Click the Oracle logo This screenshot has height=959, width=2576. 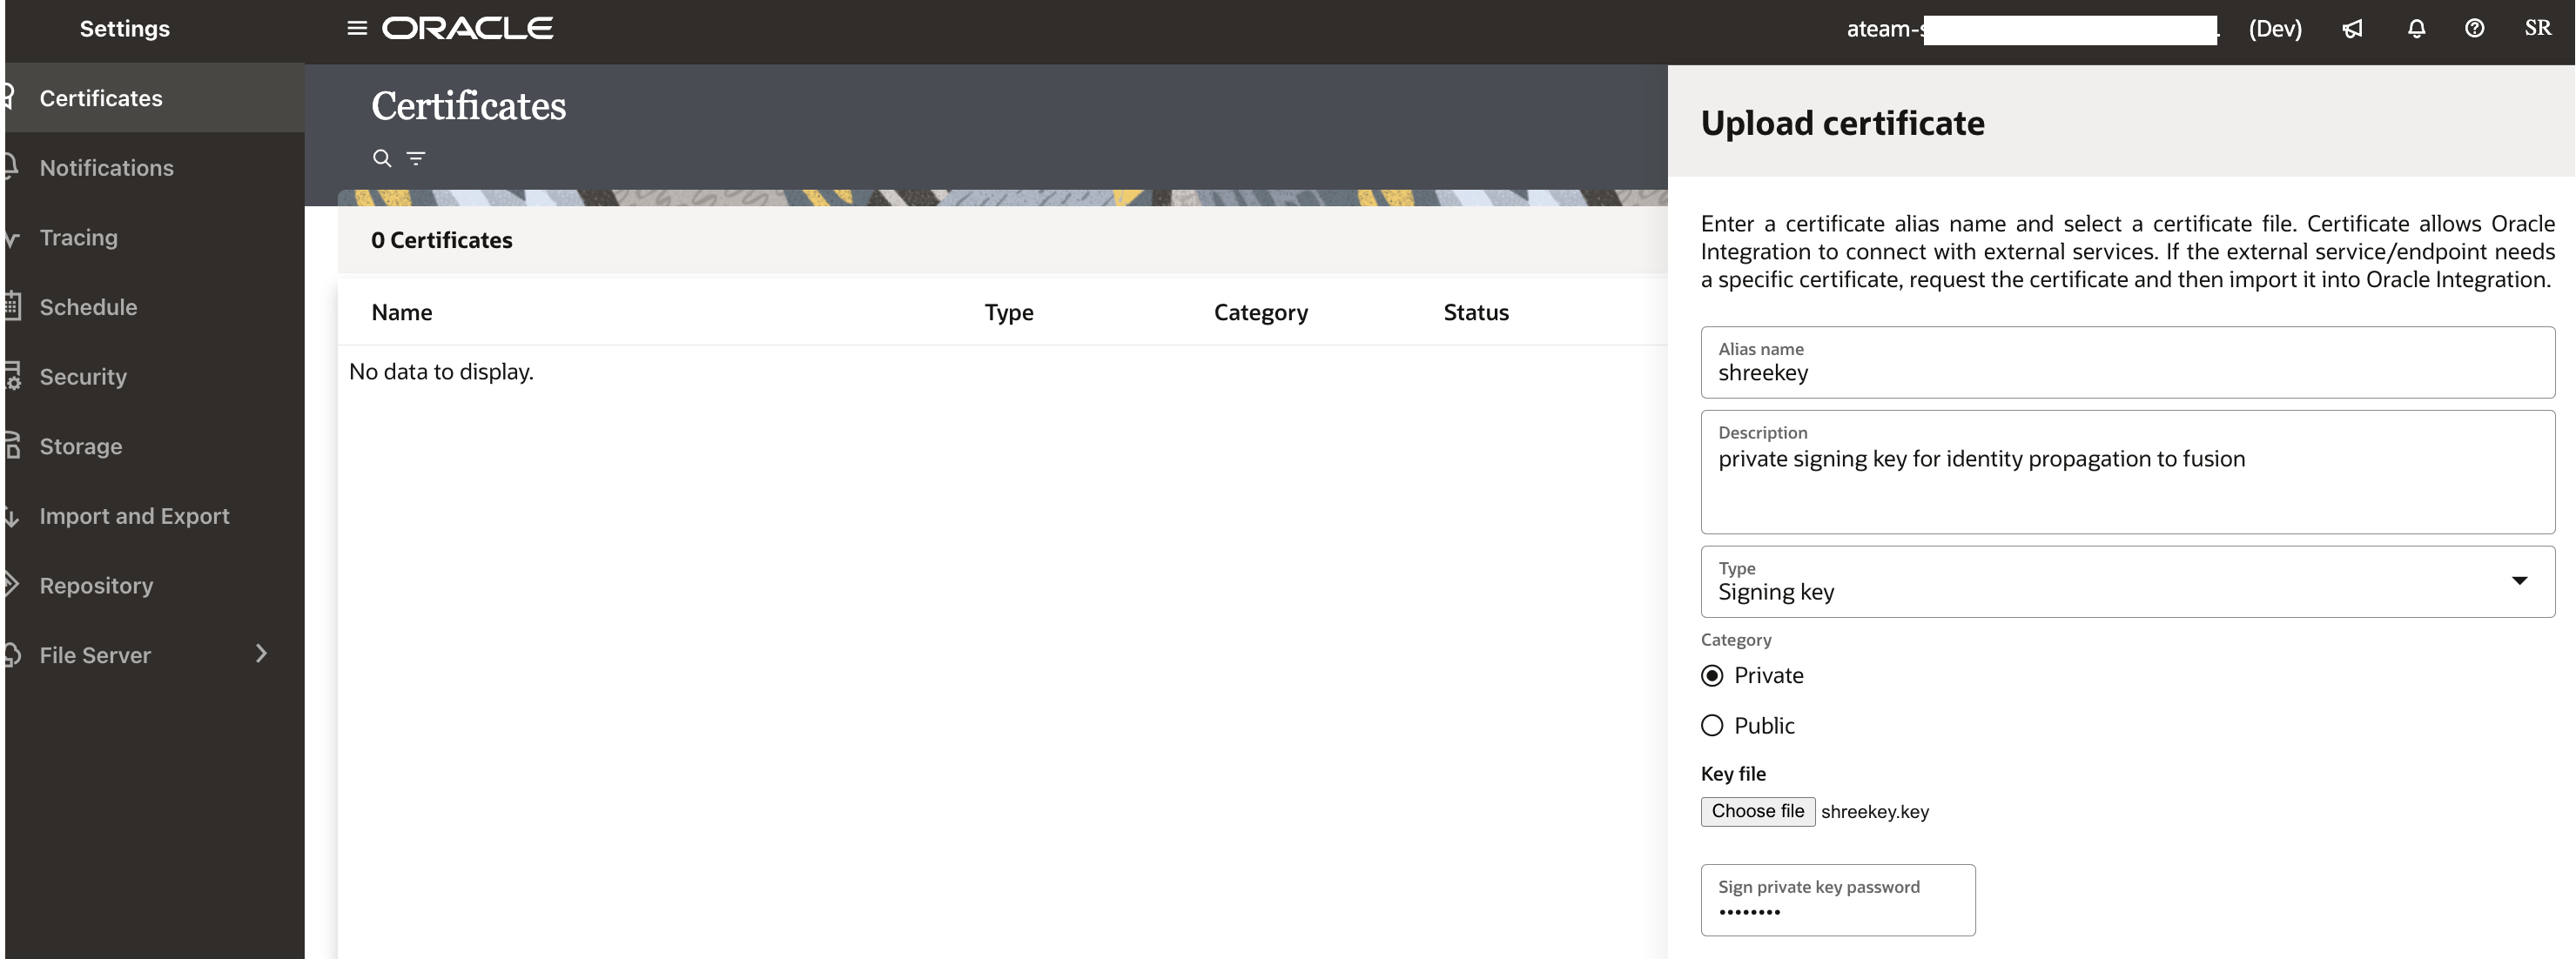(465, 28)
